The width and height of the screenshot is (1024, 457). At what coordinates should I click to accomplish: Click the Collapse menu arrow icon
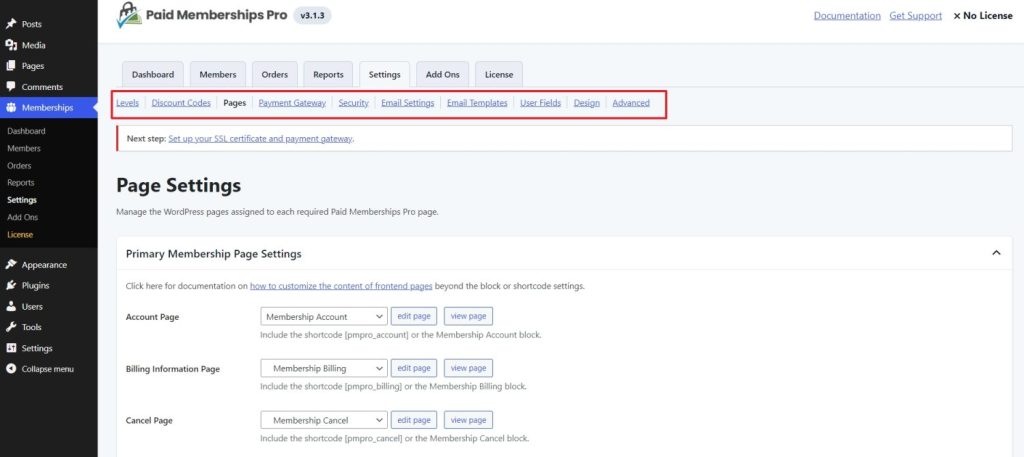[10, 369]
